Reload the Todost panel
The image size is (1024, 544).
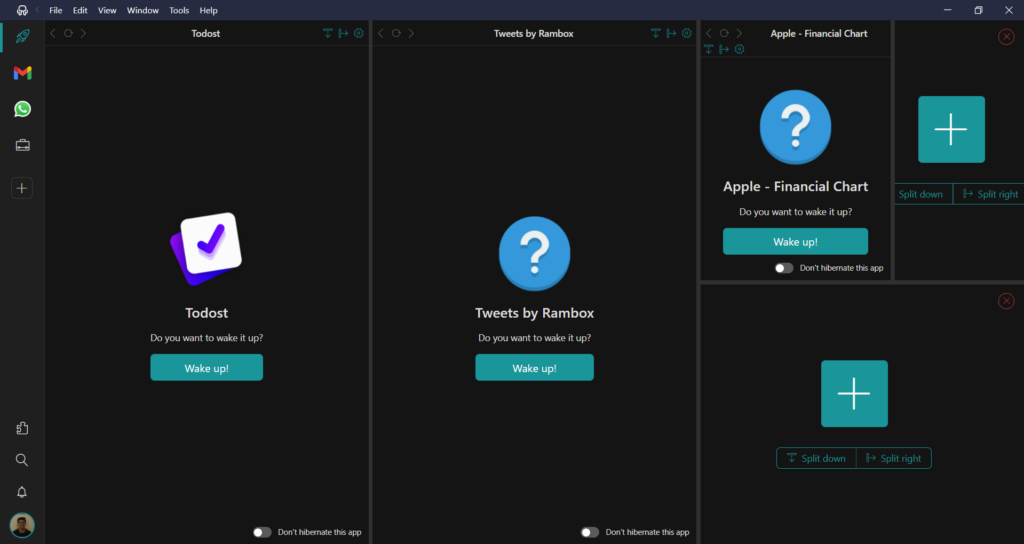[68, 33]
